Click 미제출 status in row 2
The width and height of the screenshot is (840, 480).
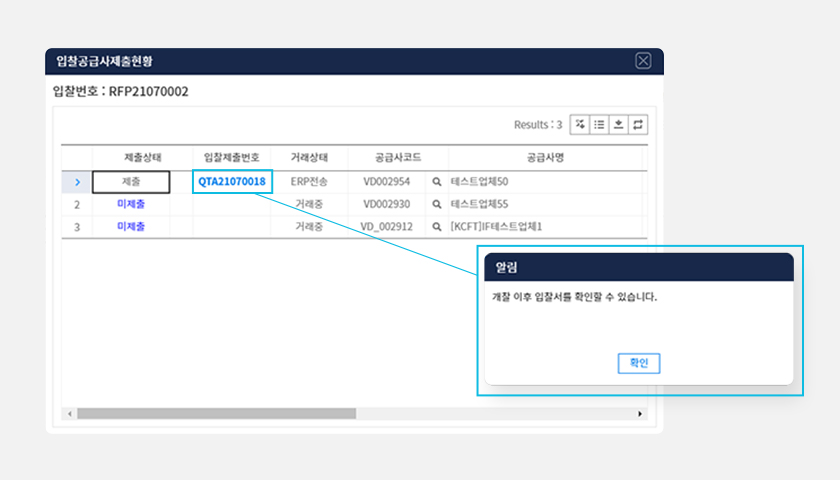coord(131,204)
